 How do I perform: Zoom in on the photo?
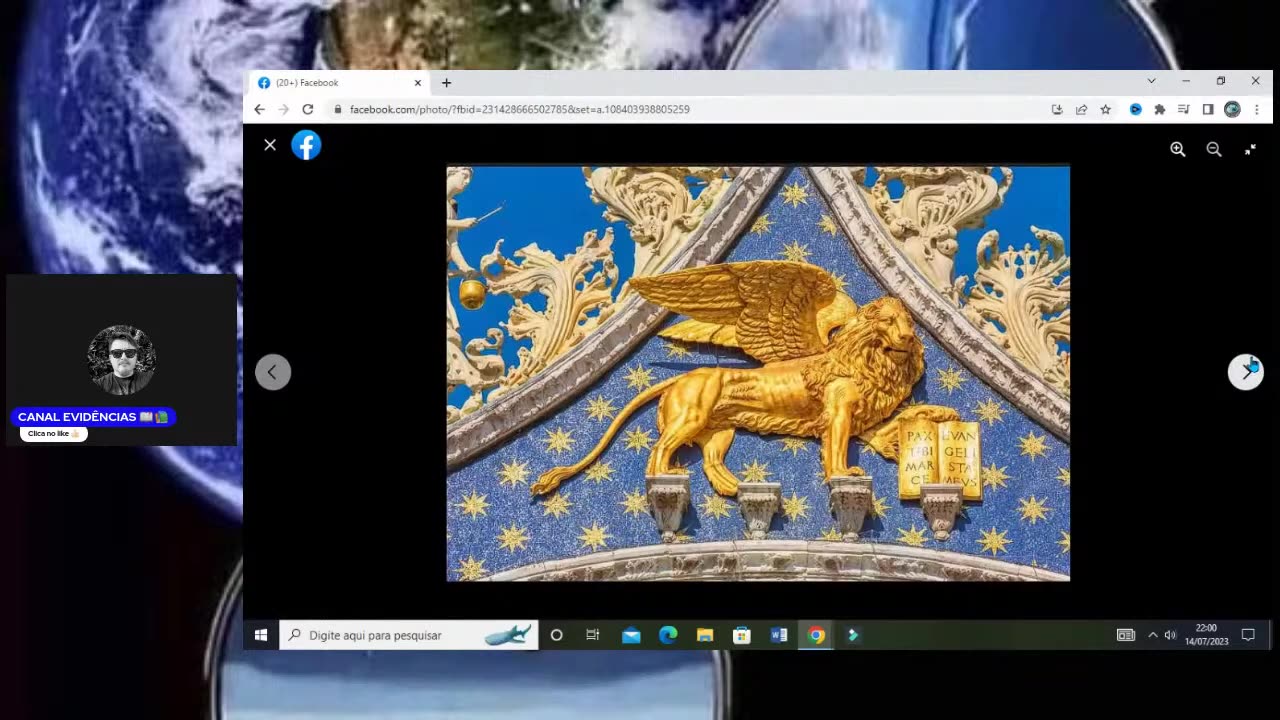(x=1178, y=149)
